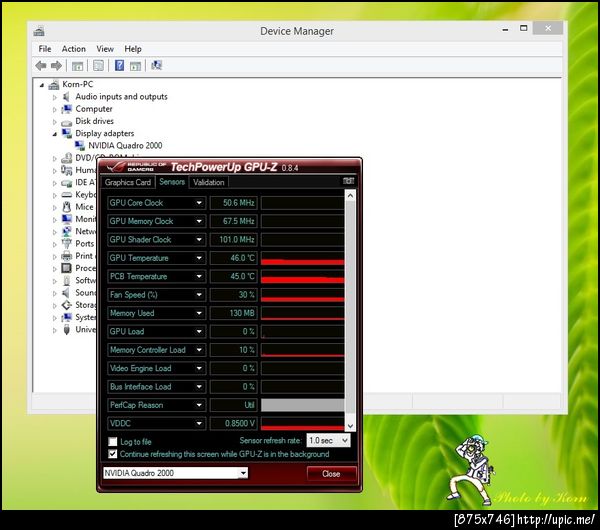Screen dimensions: 600x530
Task: Select the NVIDIA Quadro 2000 tree item
Action: (125, 145)
